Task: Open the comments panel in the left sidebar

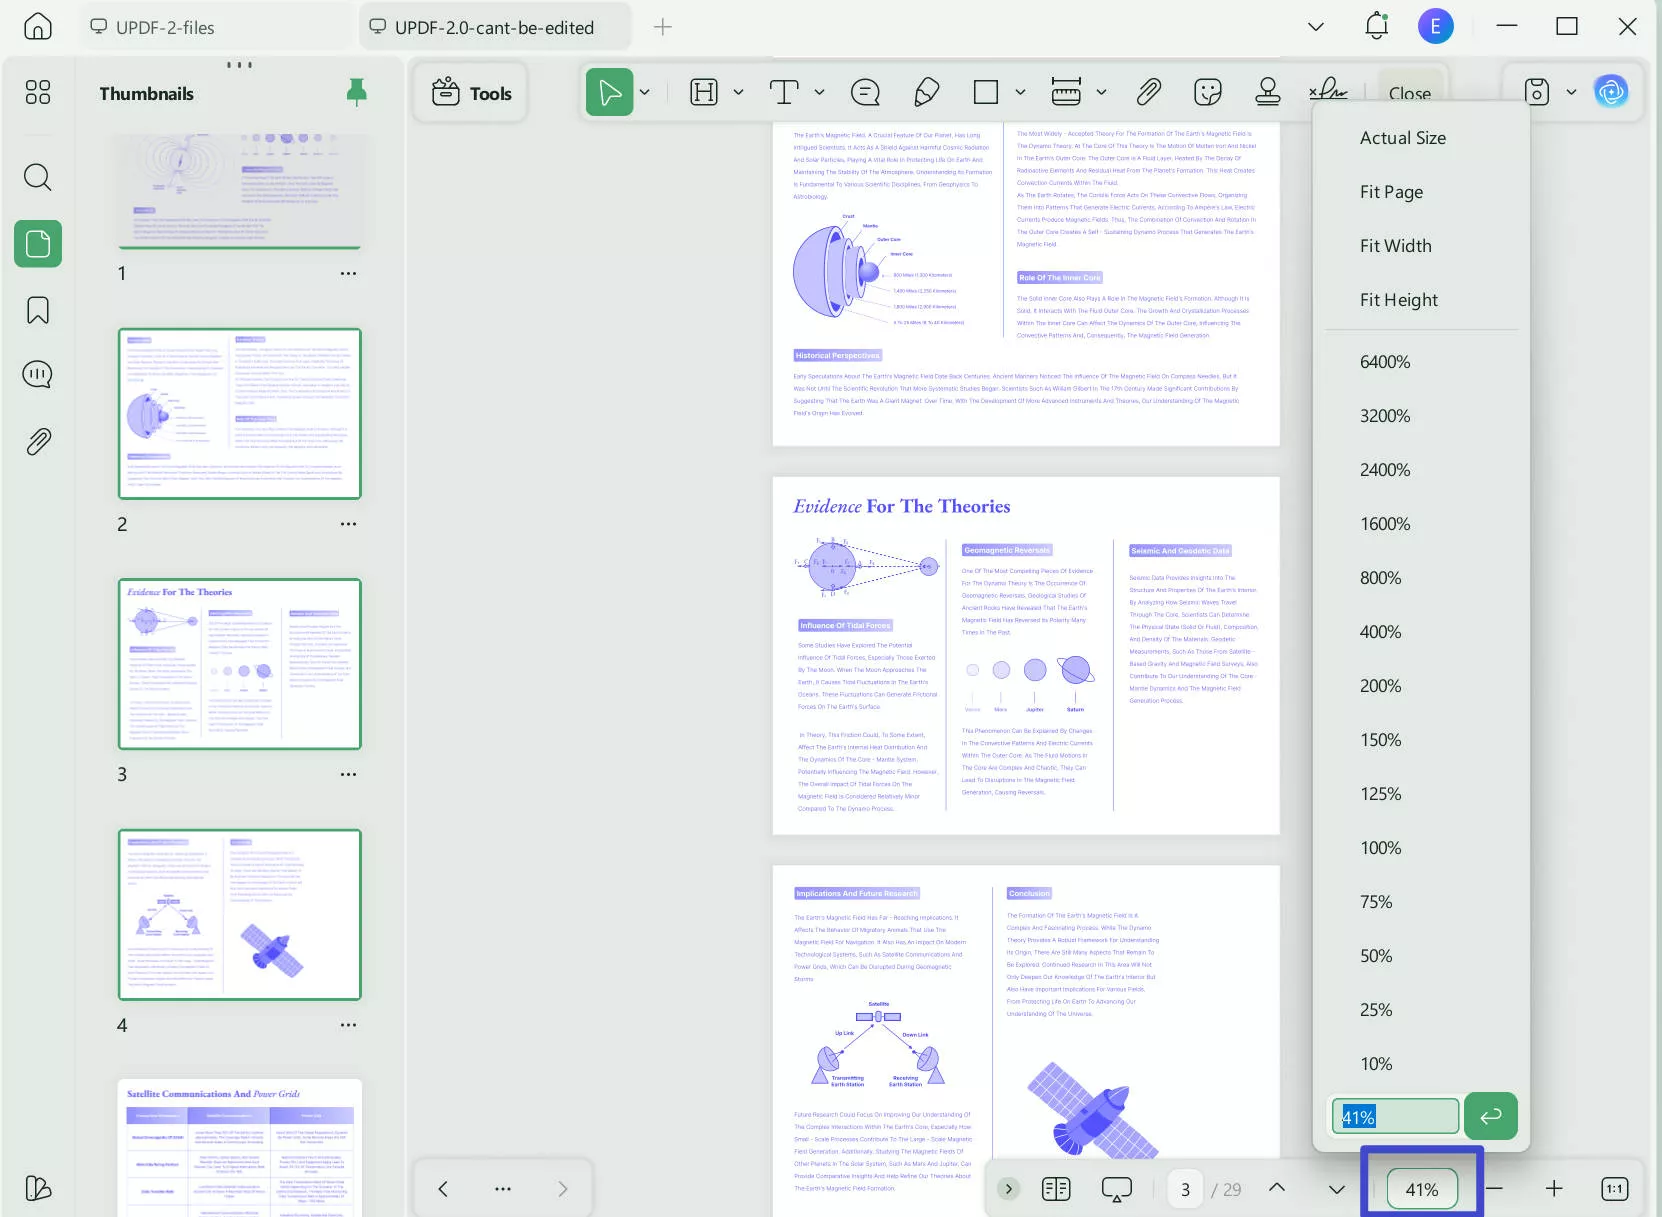Action: 38,375
